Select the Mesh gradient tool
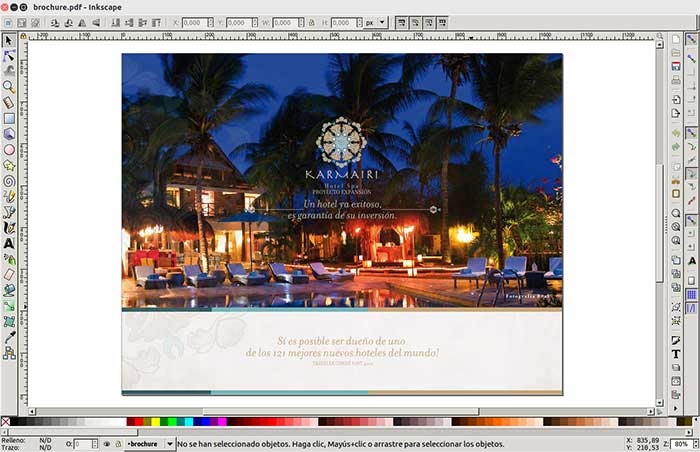Viewport: 700px width, 452px height. [x=8, y=322]
